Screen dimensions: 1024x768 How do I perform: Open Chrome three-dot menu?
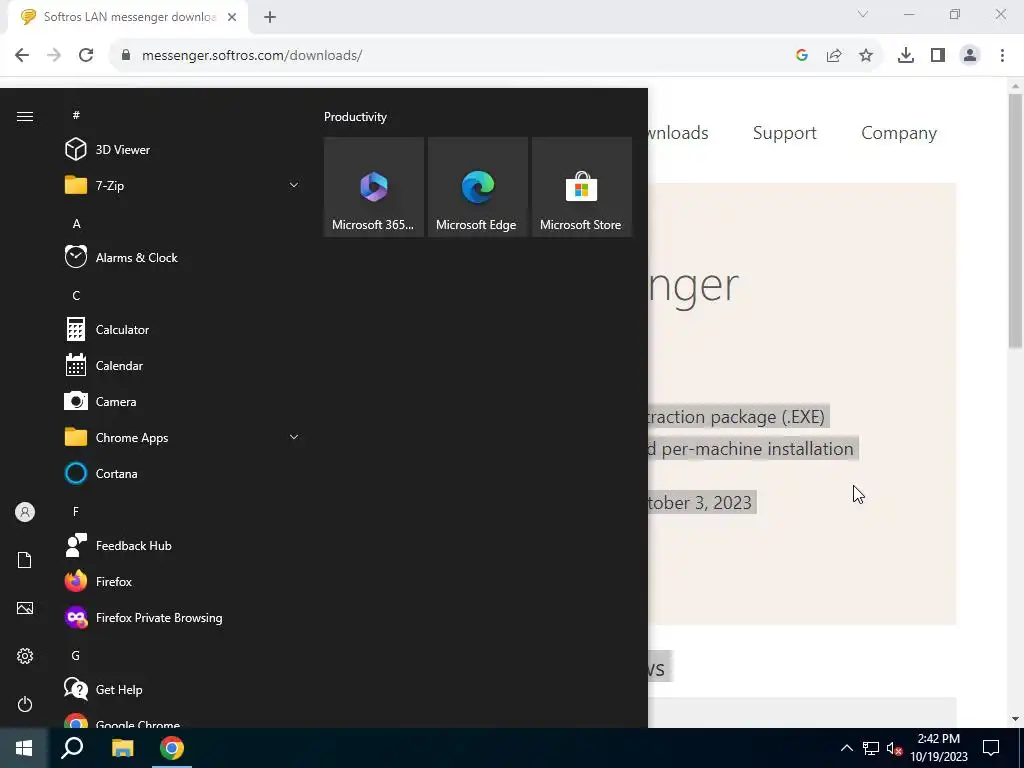point(1002,56)
